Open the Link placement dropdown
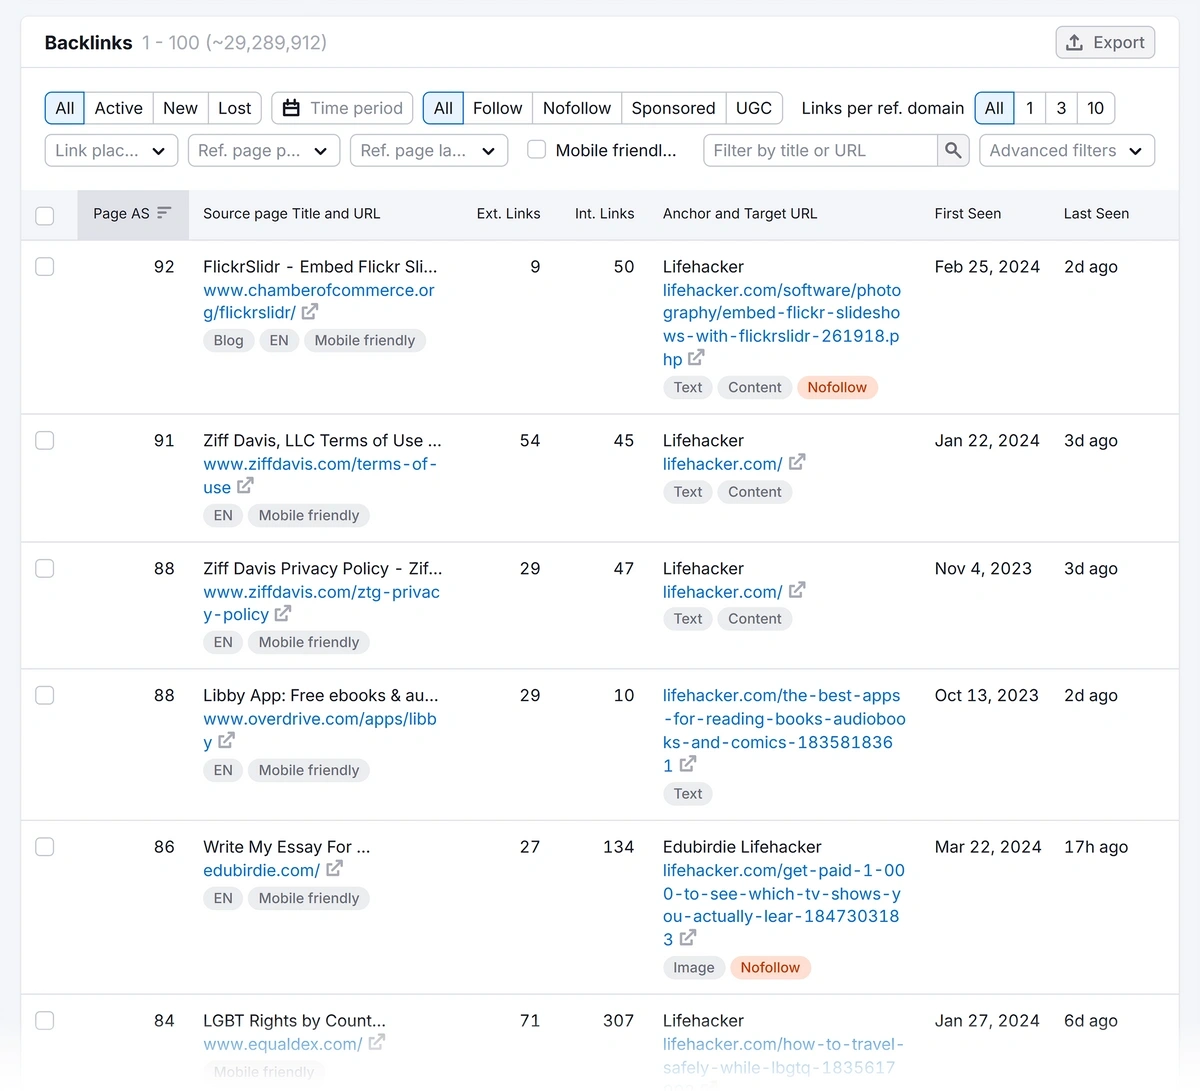1200x1091 pixels. pyautogui.click(x=111, y=150)
